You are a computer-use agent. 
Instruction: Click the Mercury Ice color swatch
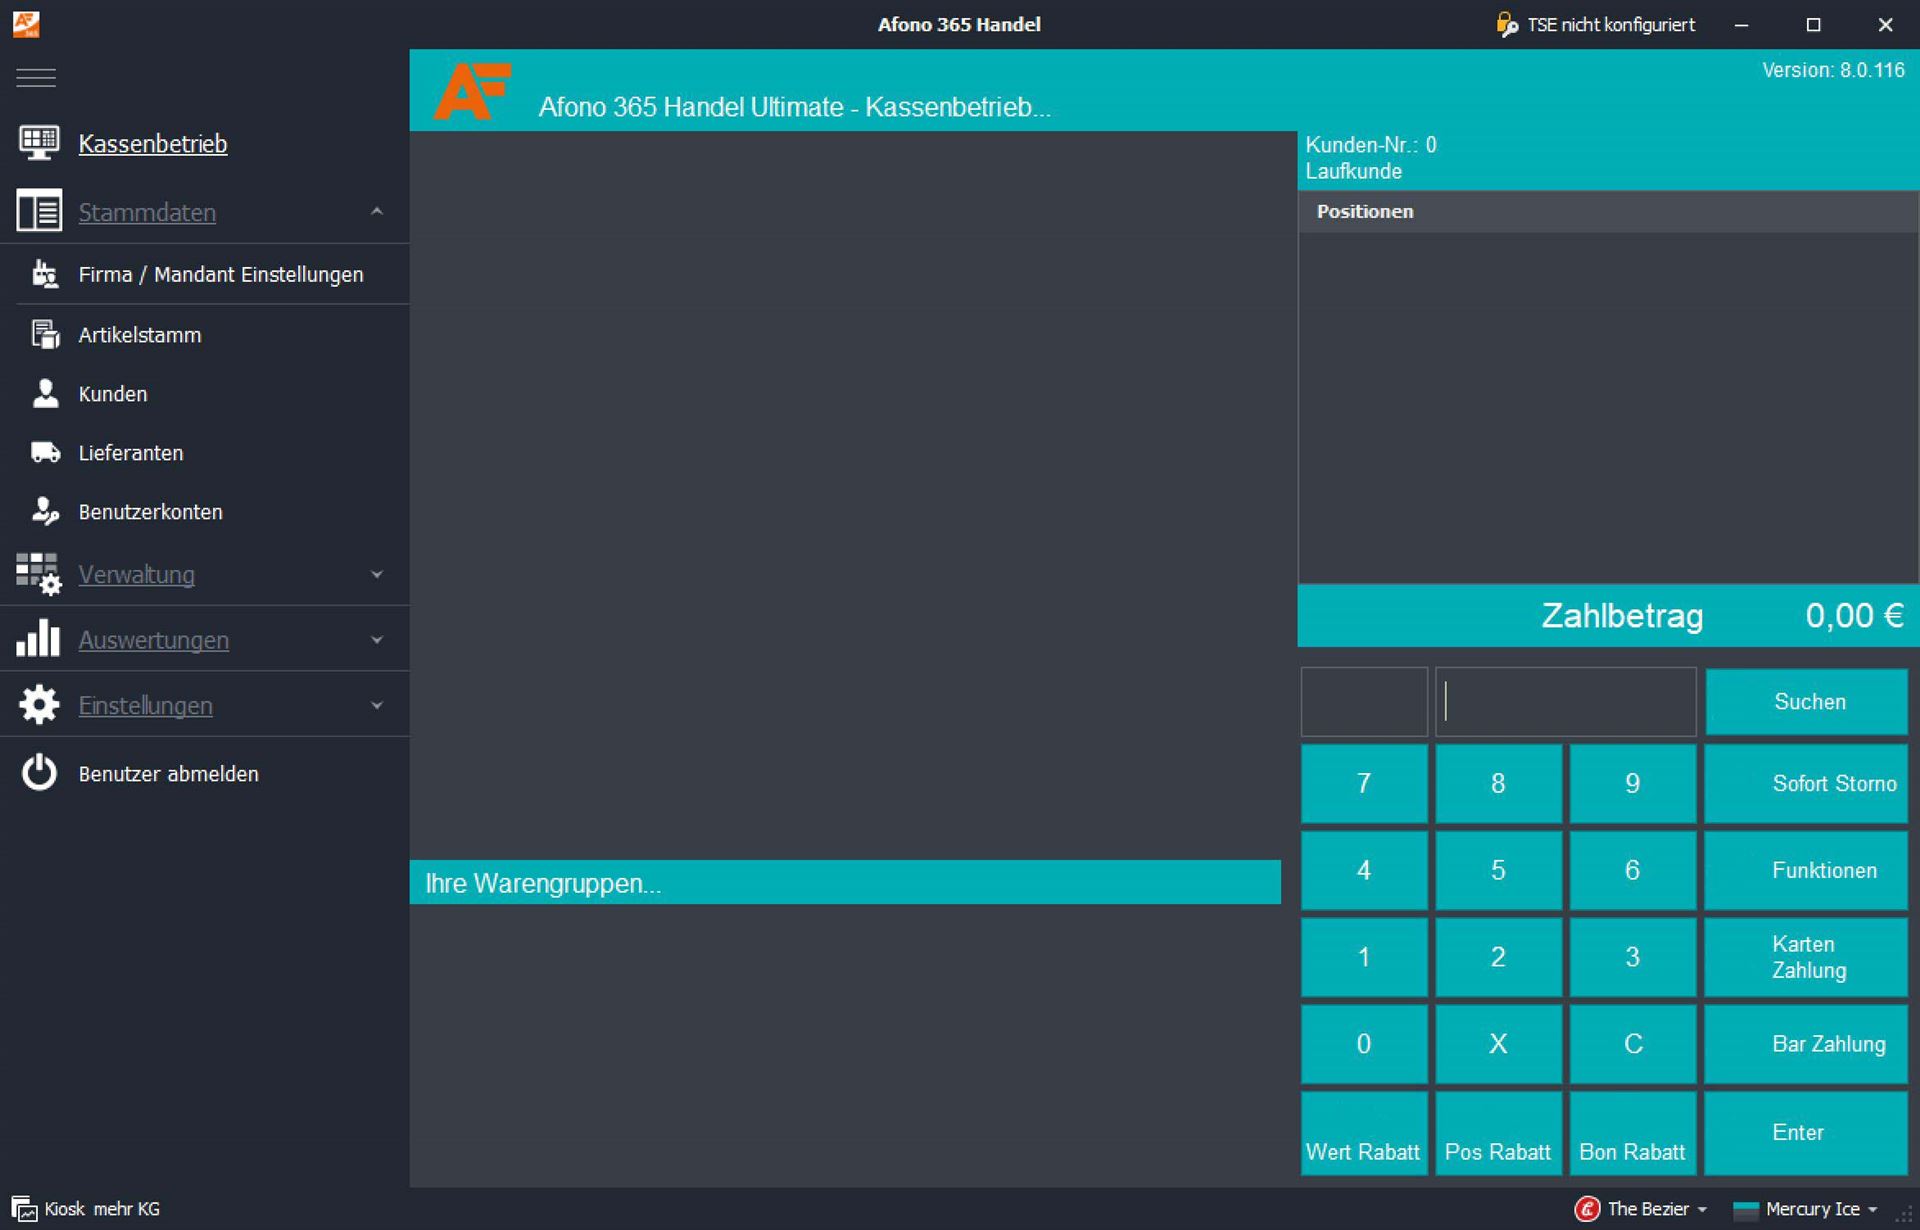(1745, 1210)
